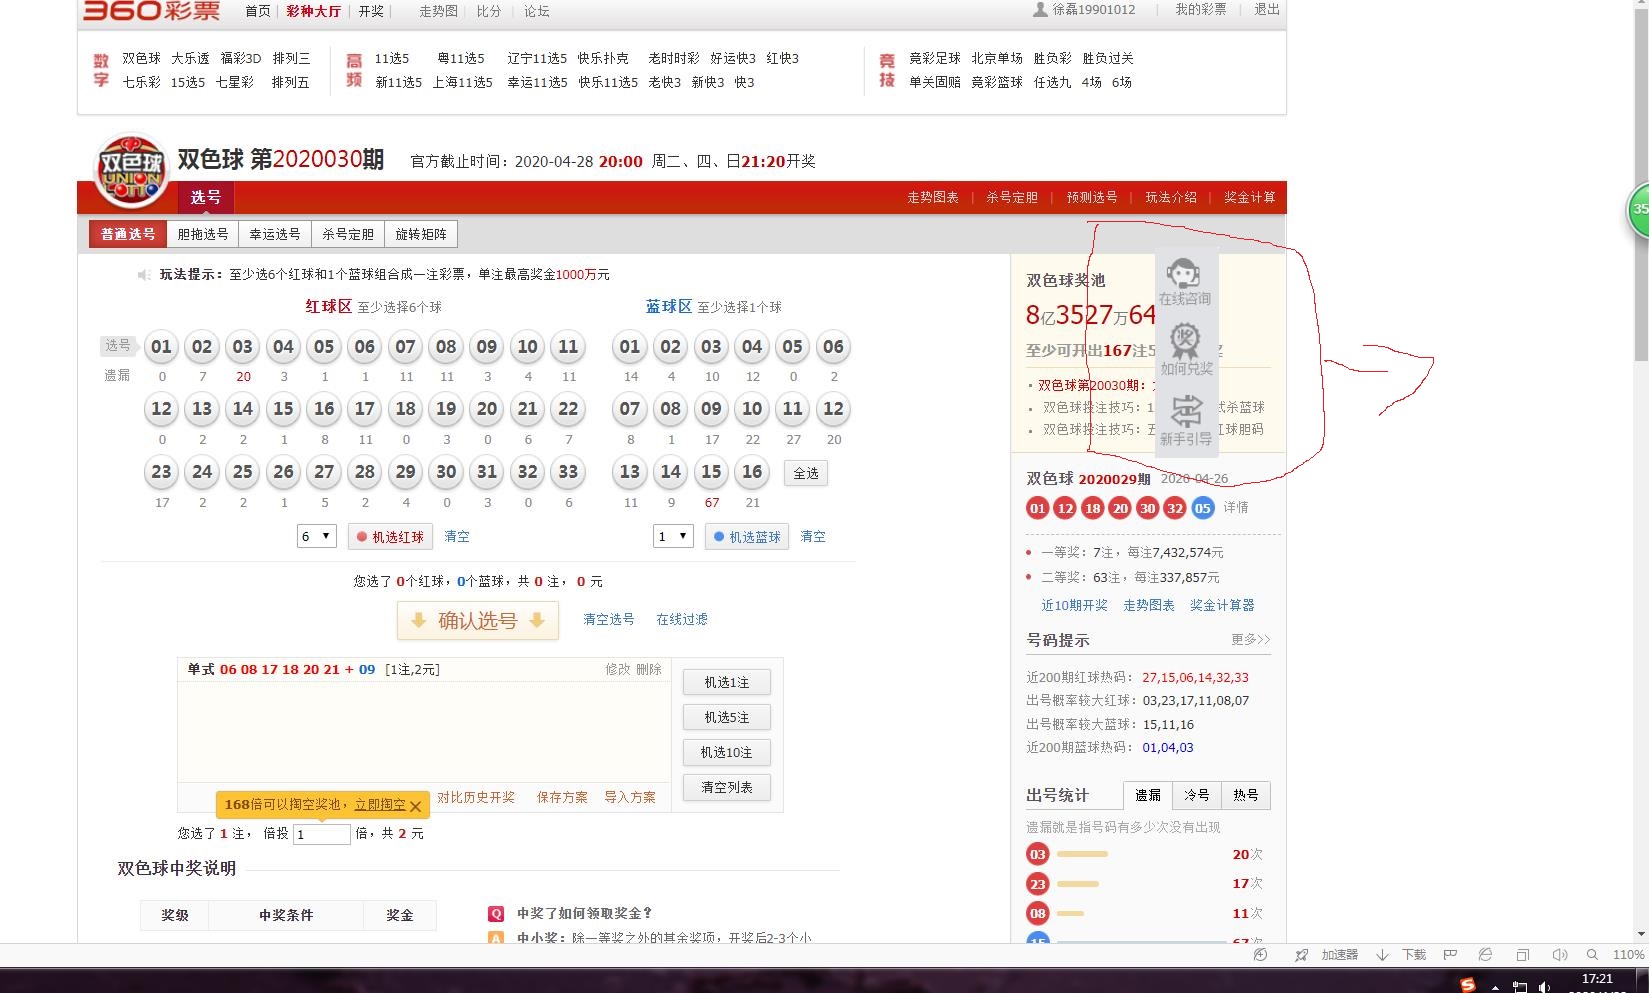This screenshot has height=993, width=1649.
Task: Open 详情 link for 2020029期
Action: (x=1236, y=508)
